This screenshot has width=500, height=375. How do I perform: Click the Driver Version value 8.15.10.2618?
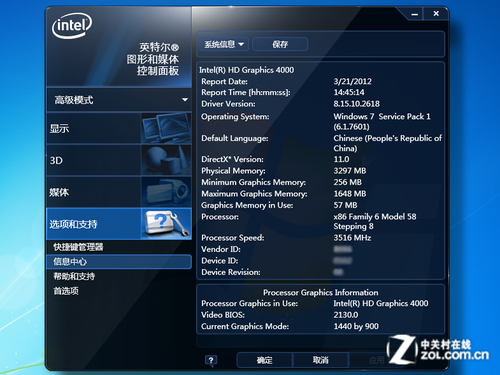(x=357, y=104)
